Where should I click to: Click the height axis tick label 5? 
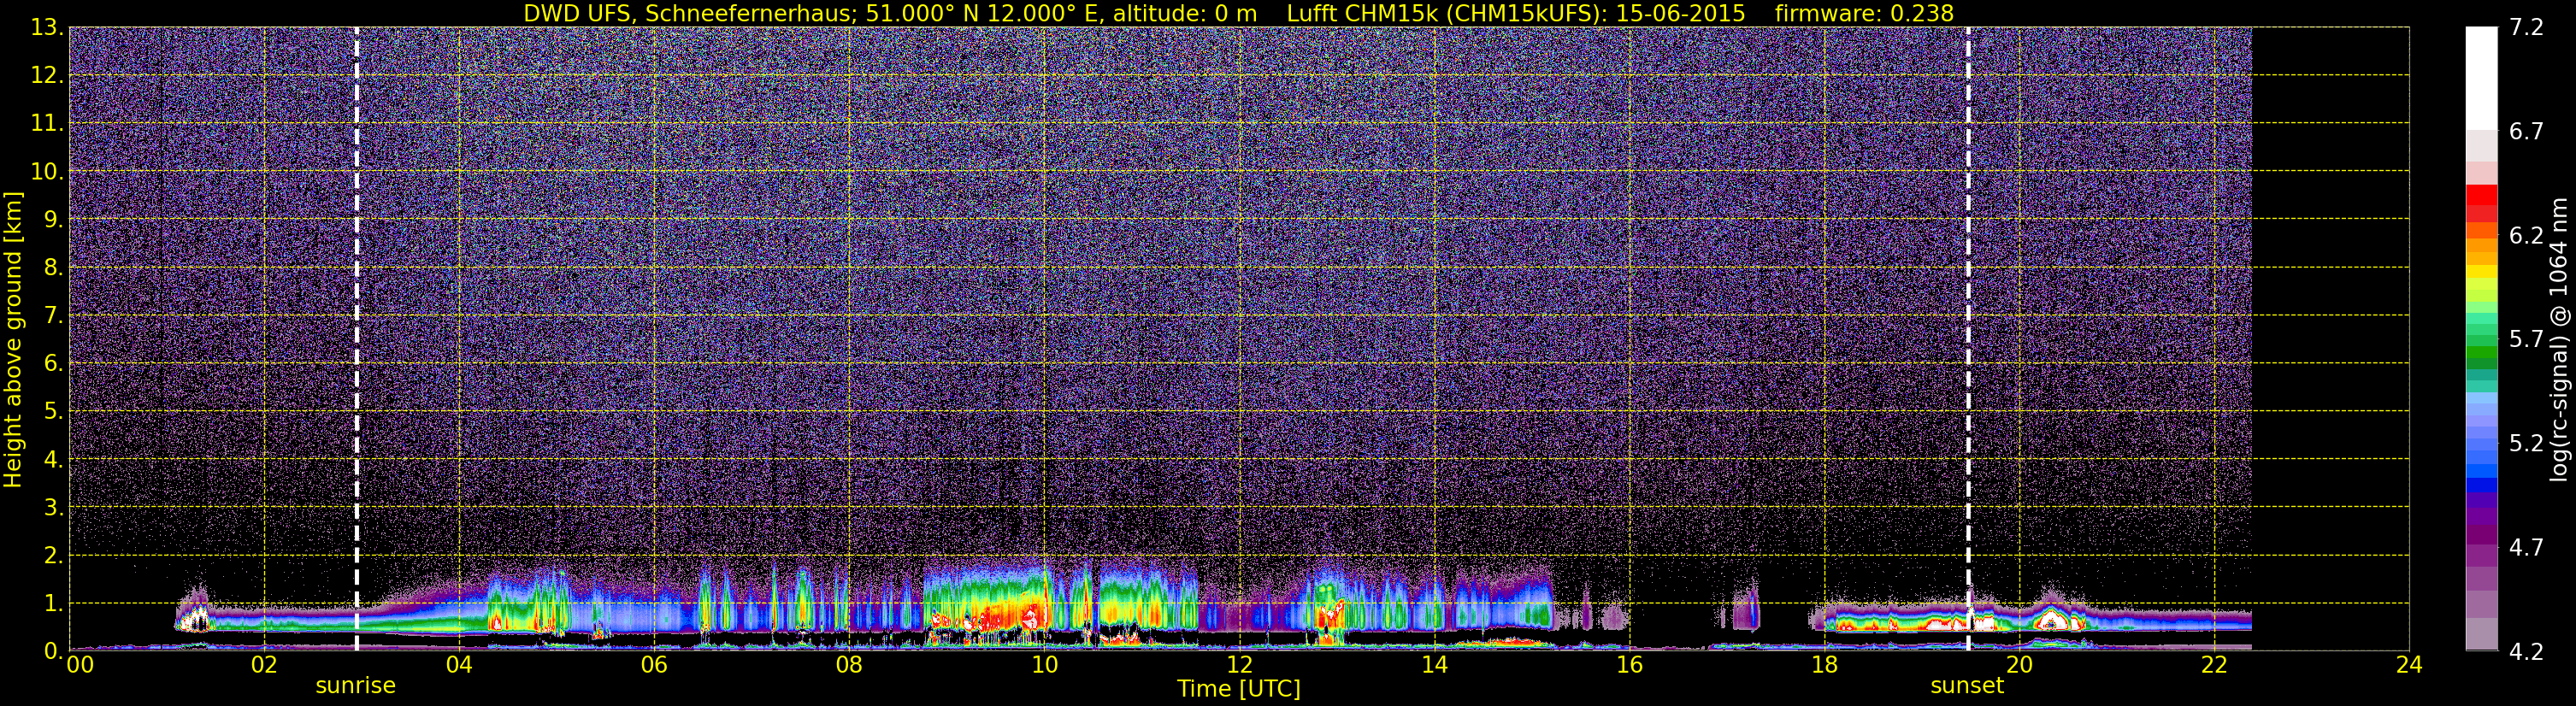pyautogui.click(x=53, y=412)
